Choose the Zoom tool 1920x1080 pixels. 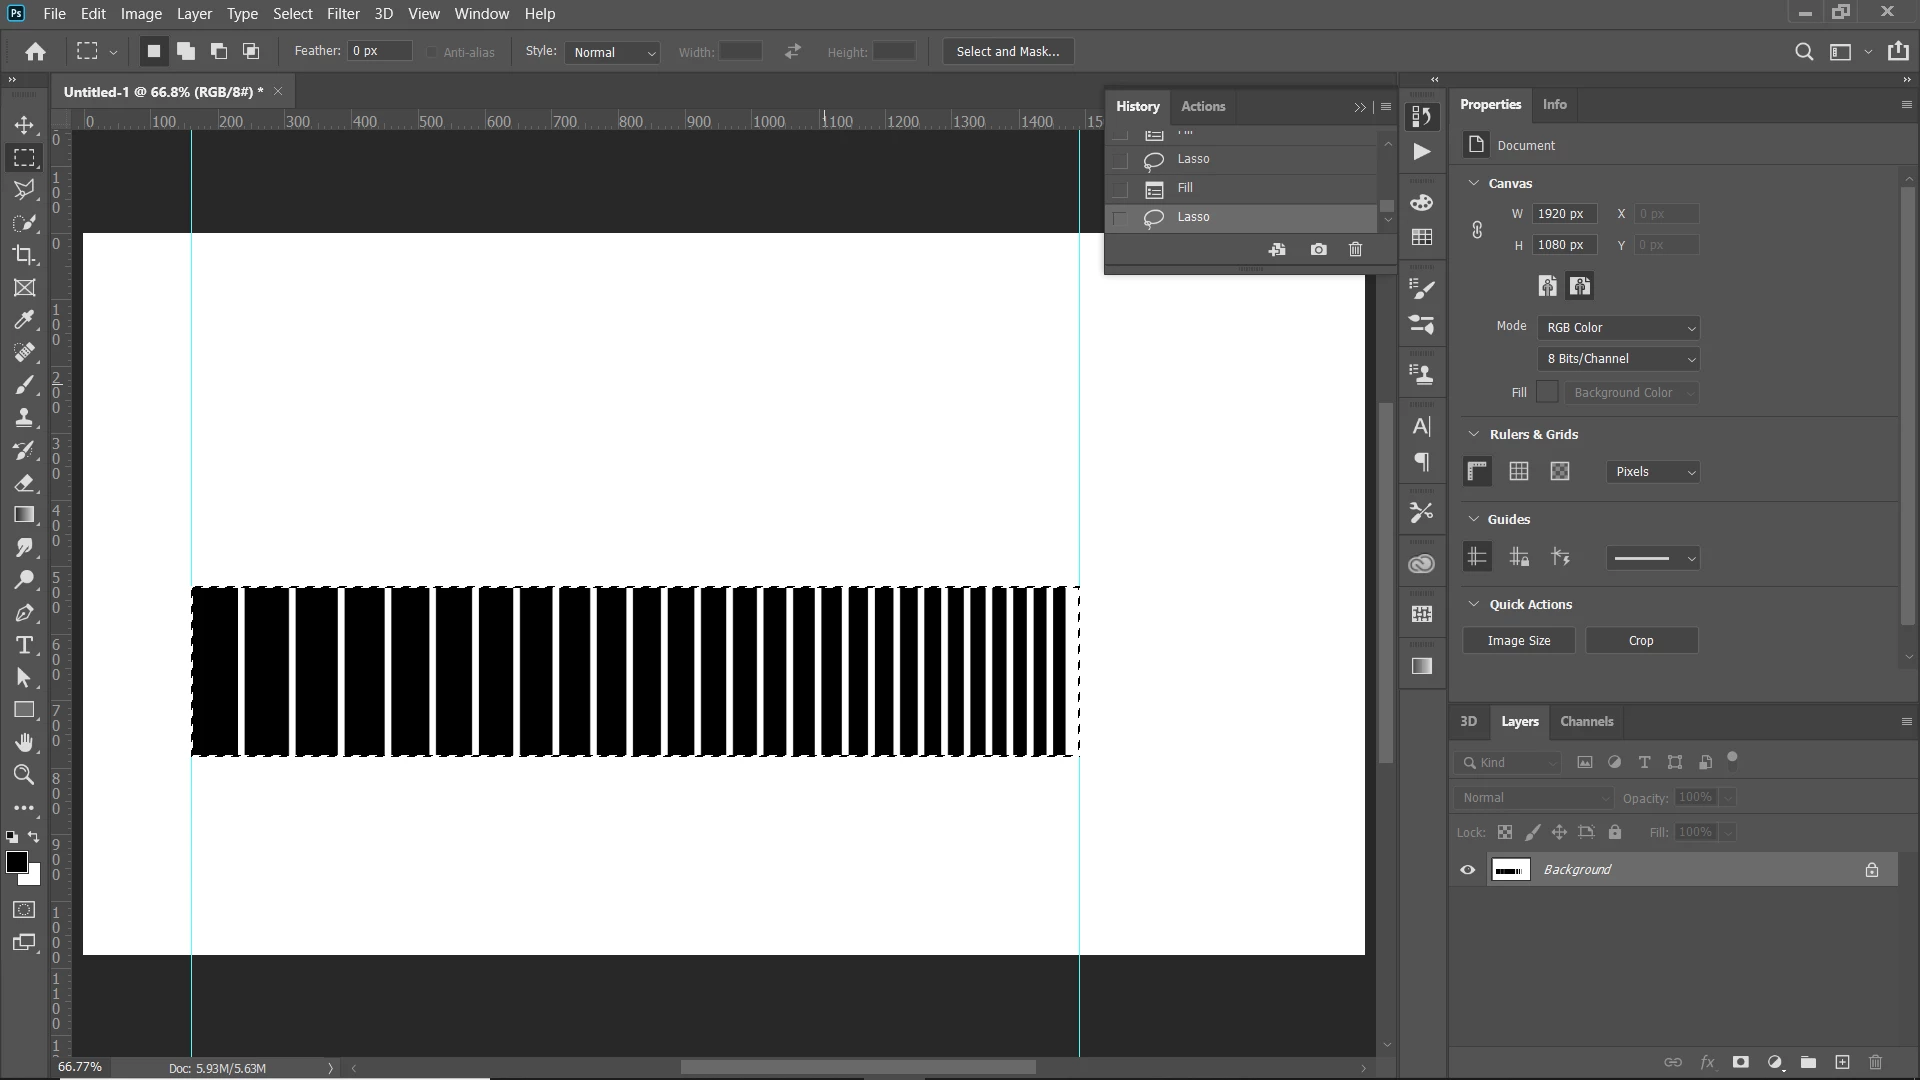coord(24,774)
